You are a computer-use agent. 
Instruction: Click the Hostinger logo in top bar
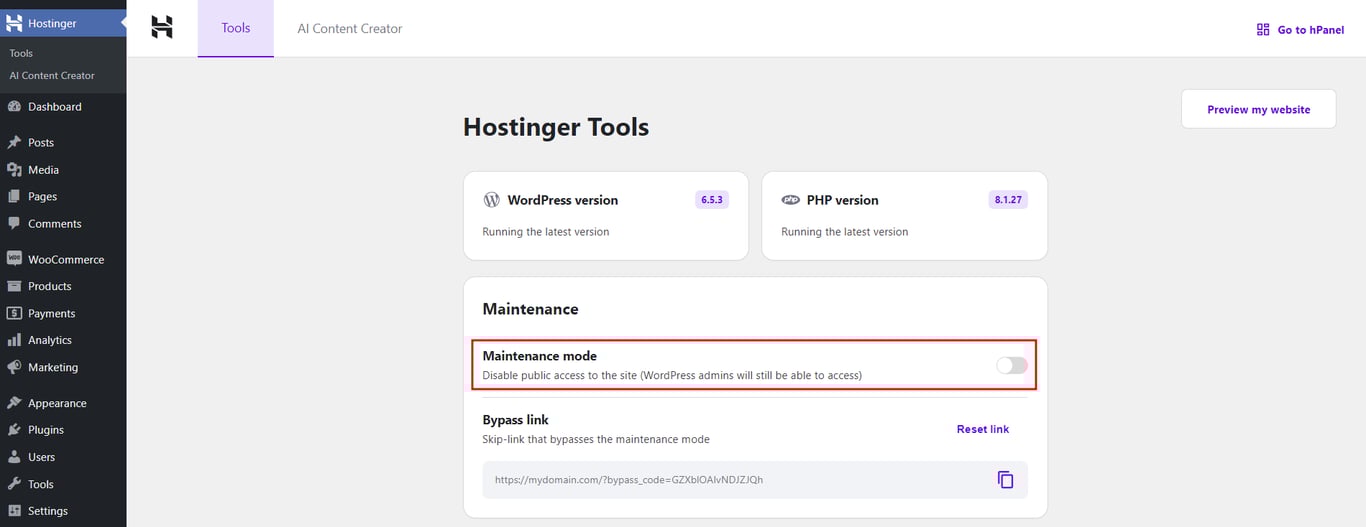click(x=162, y=28)
